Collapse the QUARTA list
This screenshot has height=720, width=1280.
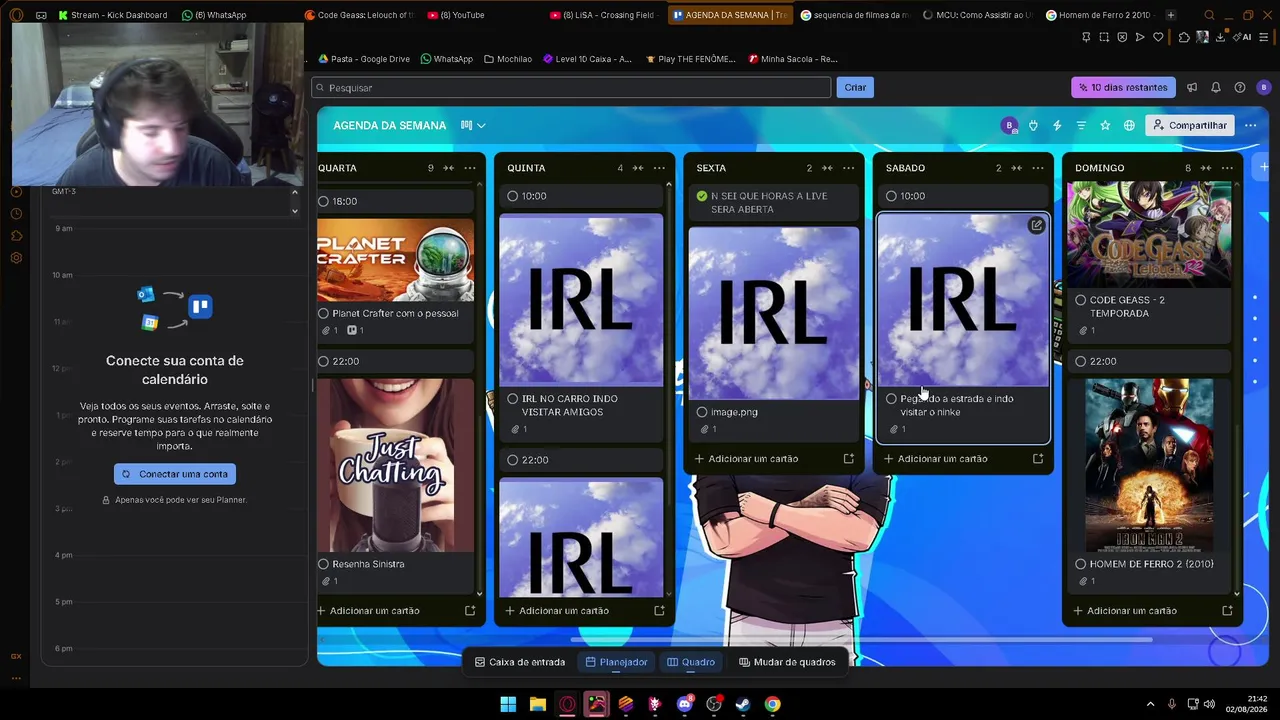pos(448,168)
